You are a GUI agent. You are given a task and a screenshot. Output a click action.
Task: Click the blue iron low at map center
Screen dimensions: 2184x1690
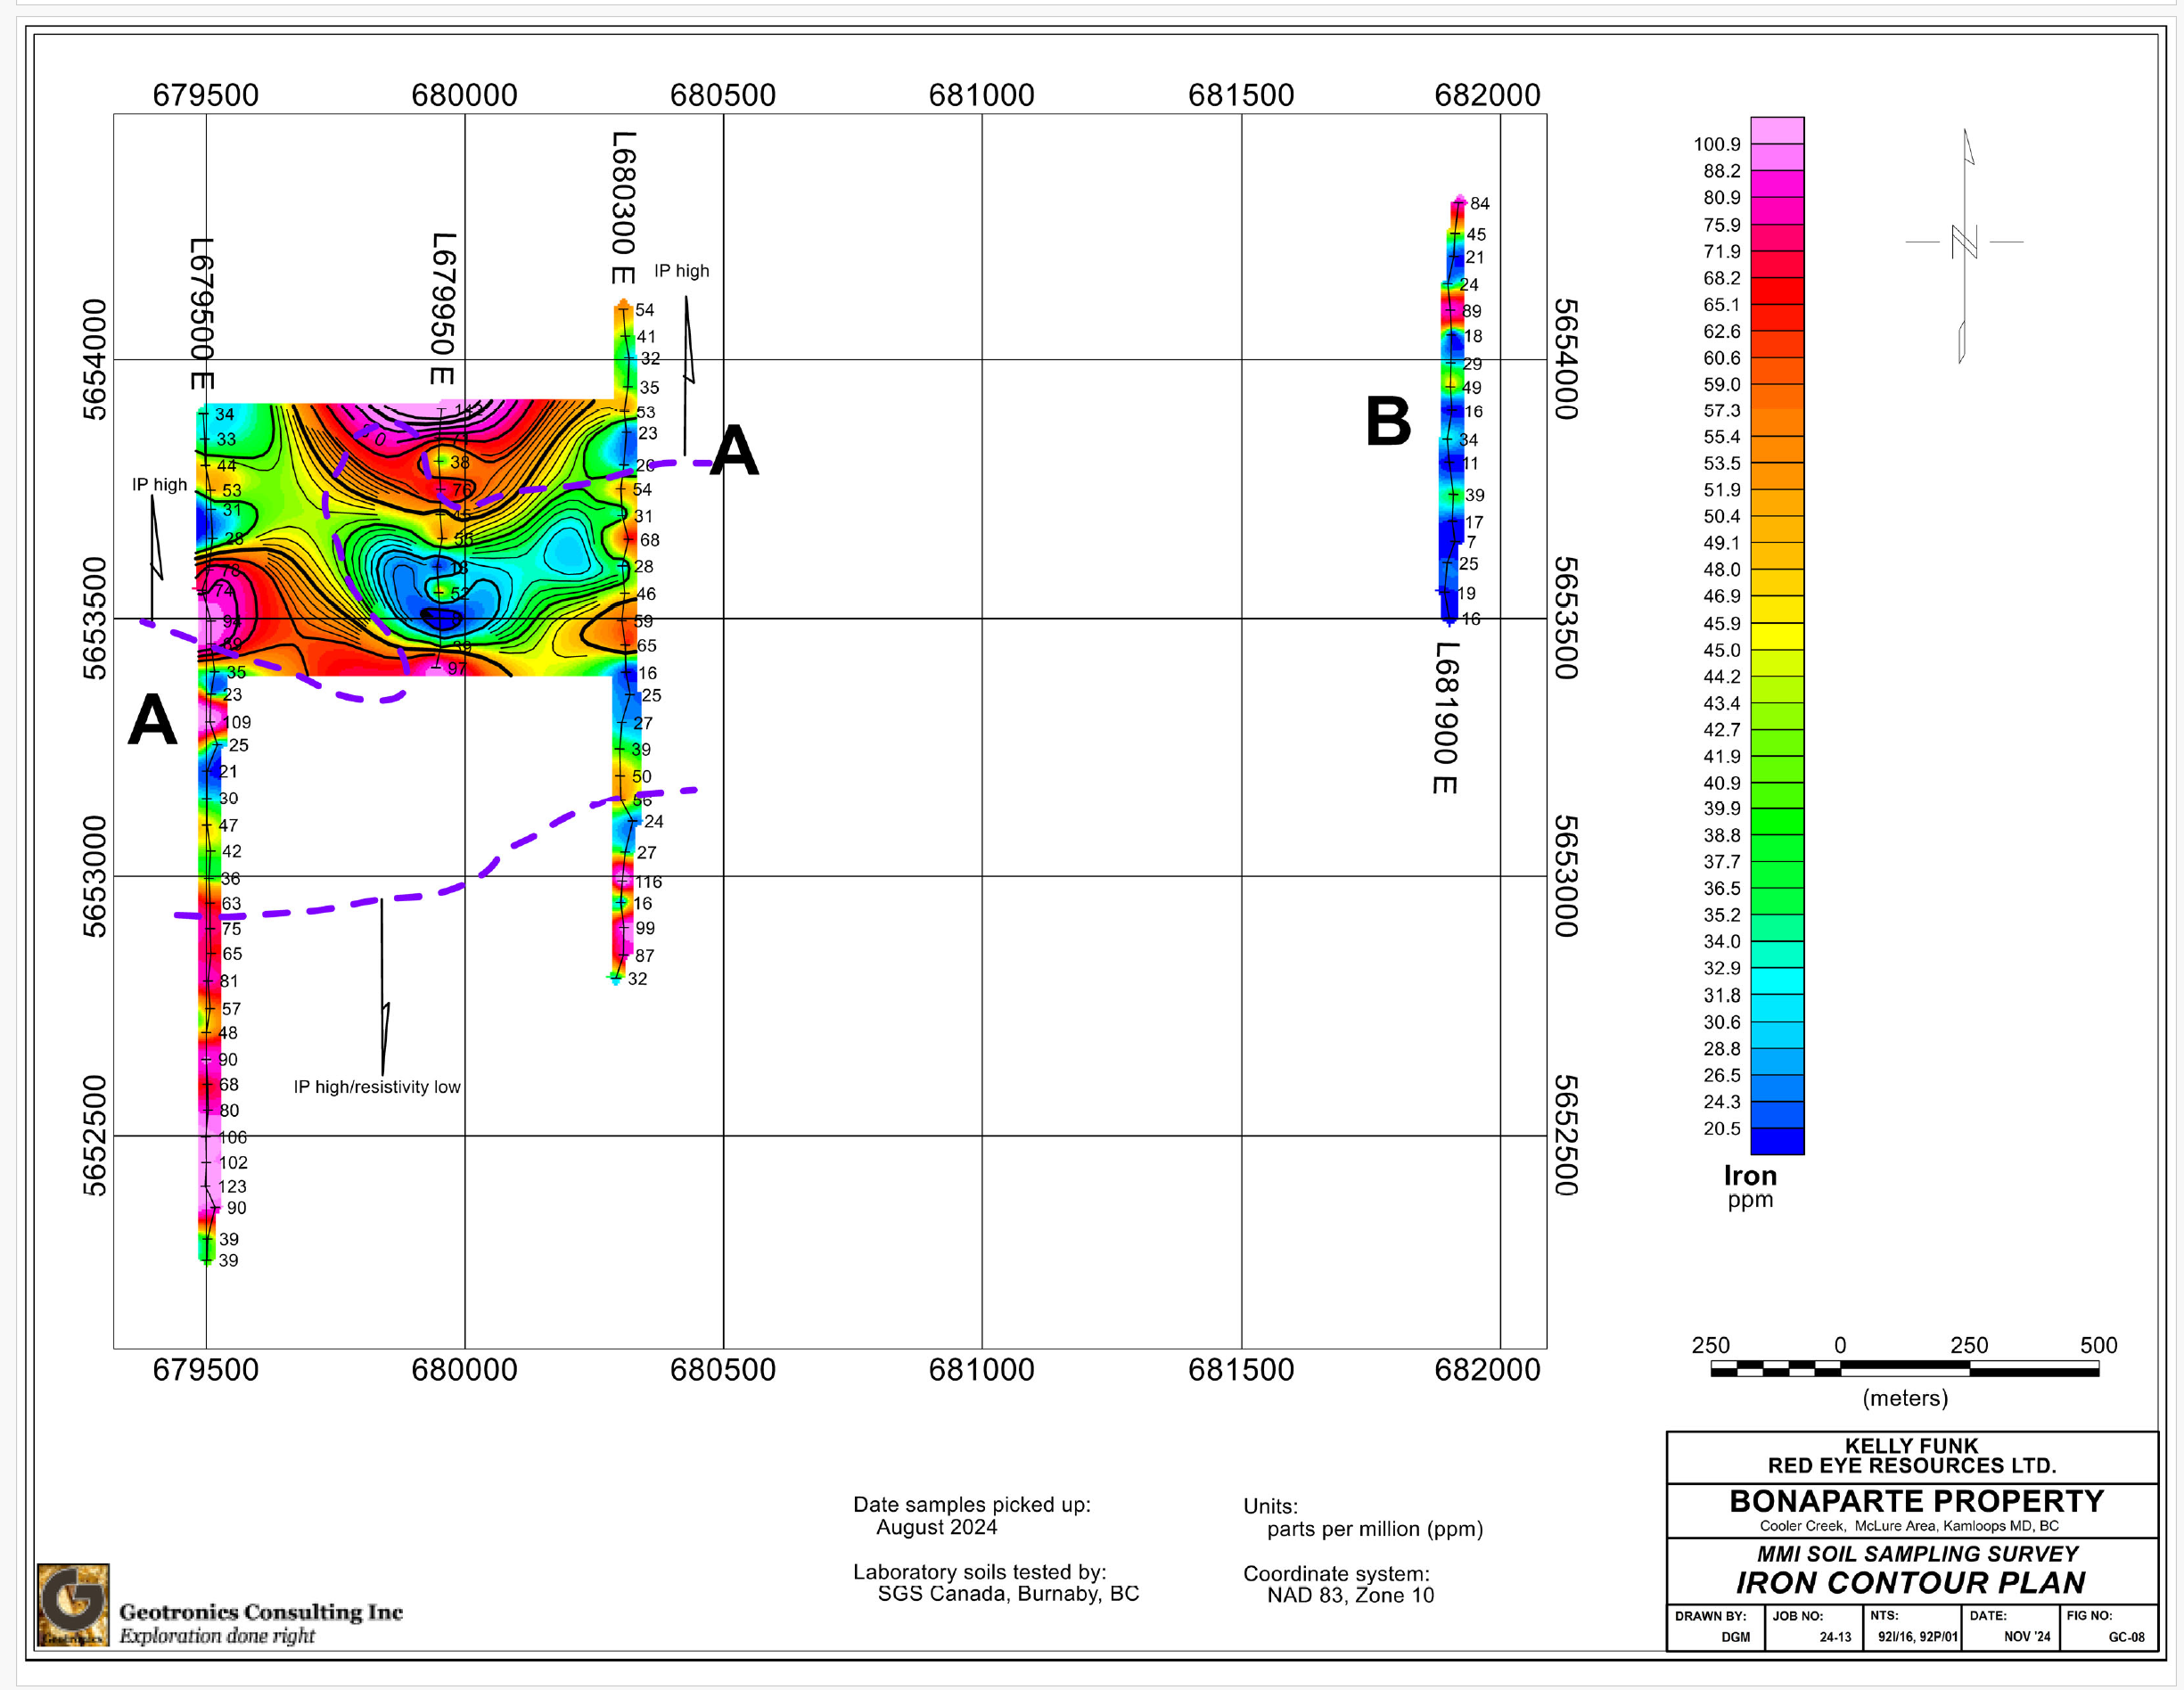440,616
